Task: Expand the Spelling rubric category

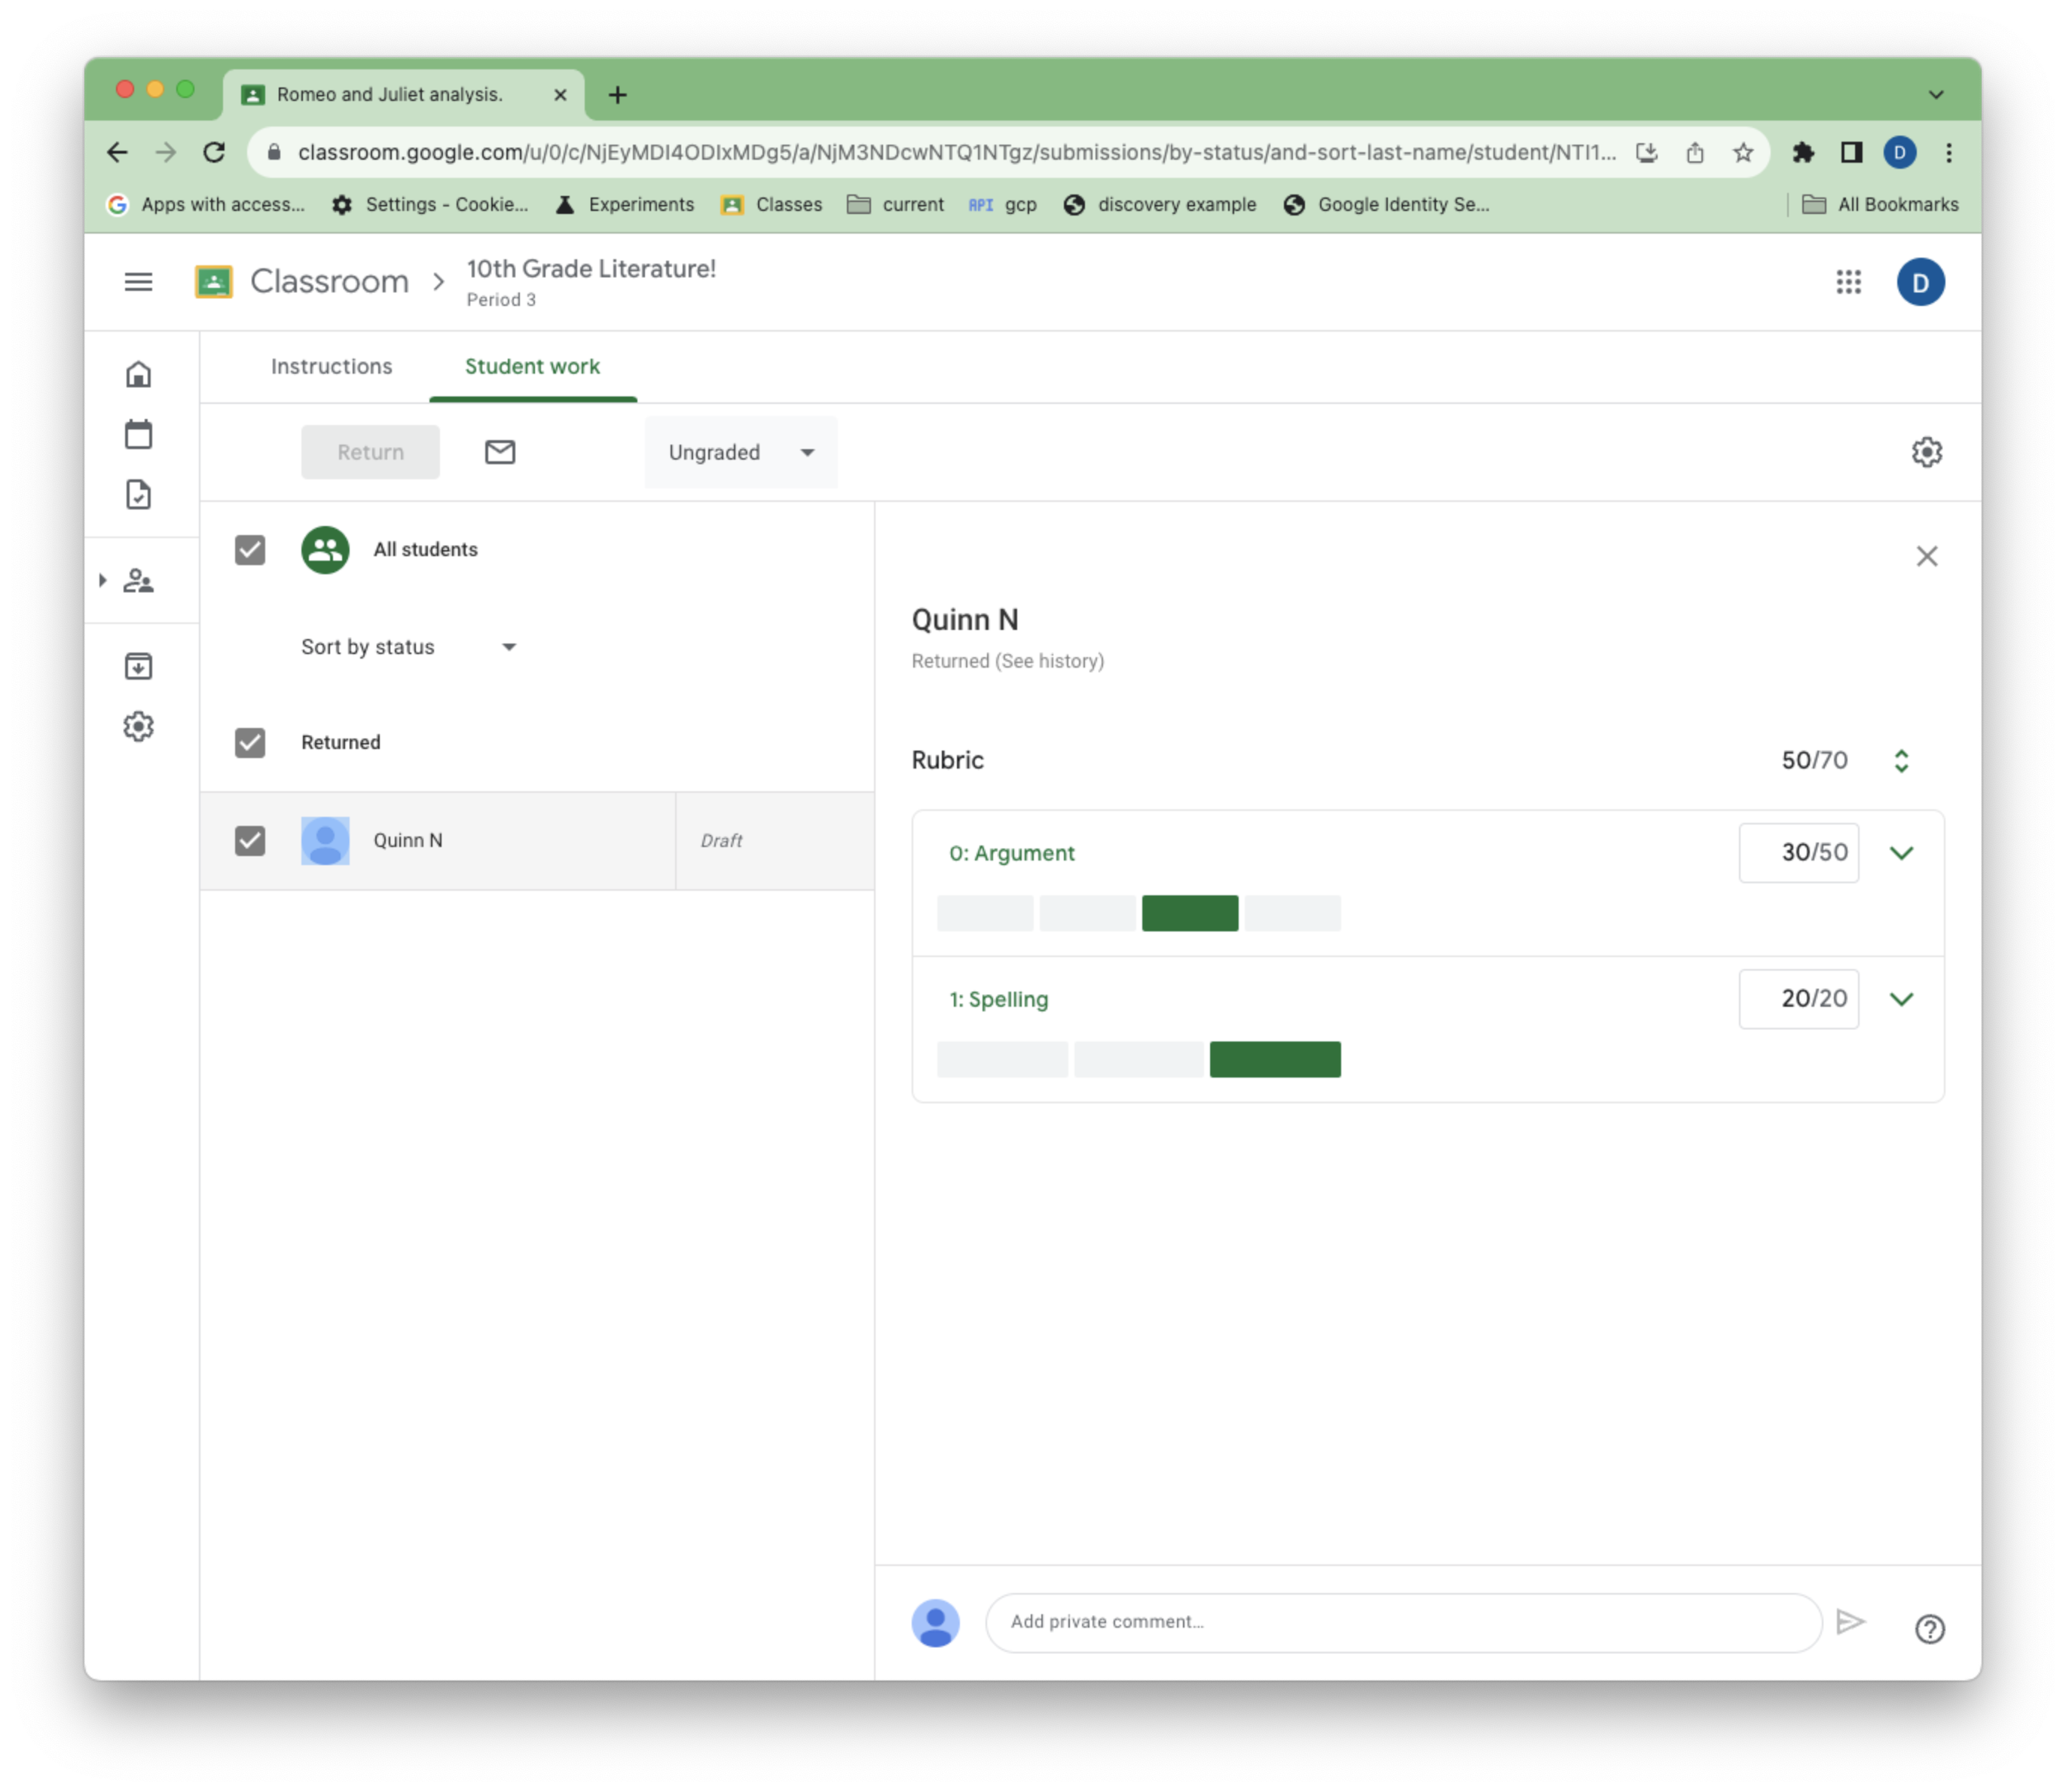Action: 1901,998
